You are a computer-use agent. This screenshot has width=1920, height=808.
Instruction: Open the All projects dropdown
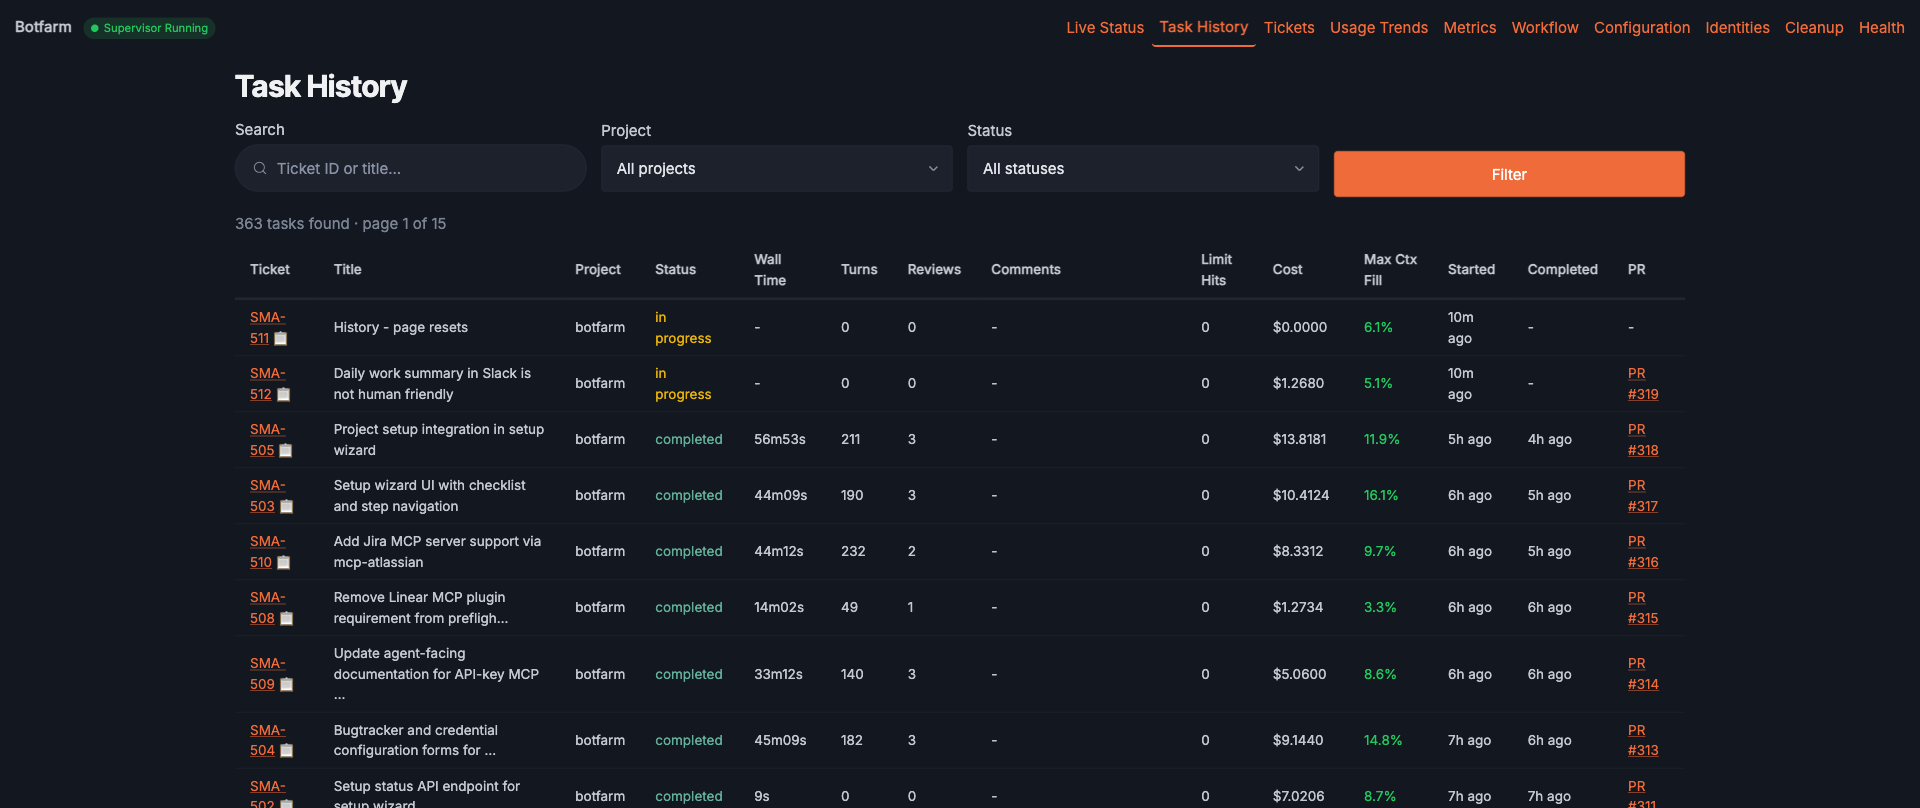pos(777,169)
